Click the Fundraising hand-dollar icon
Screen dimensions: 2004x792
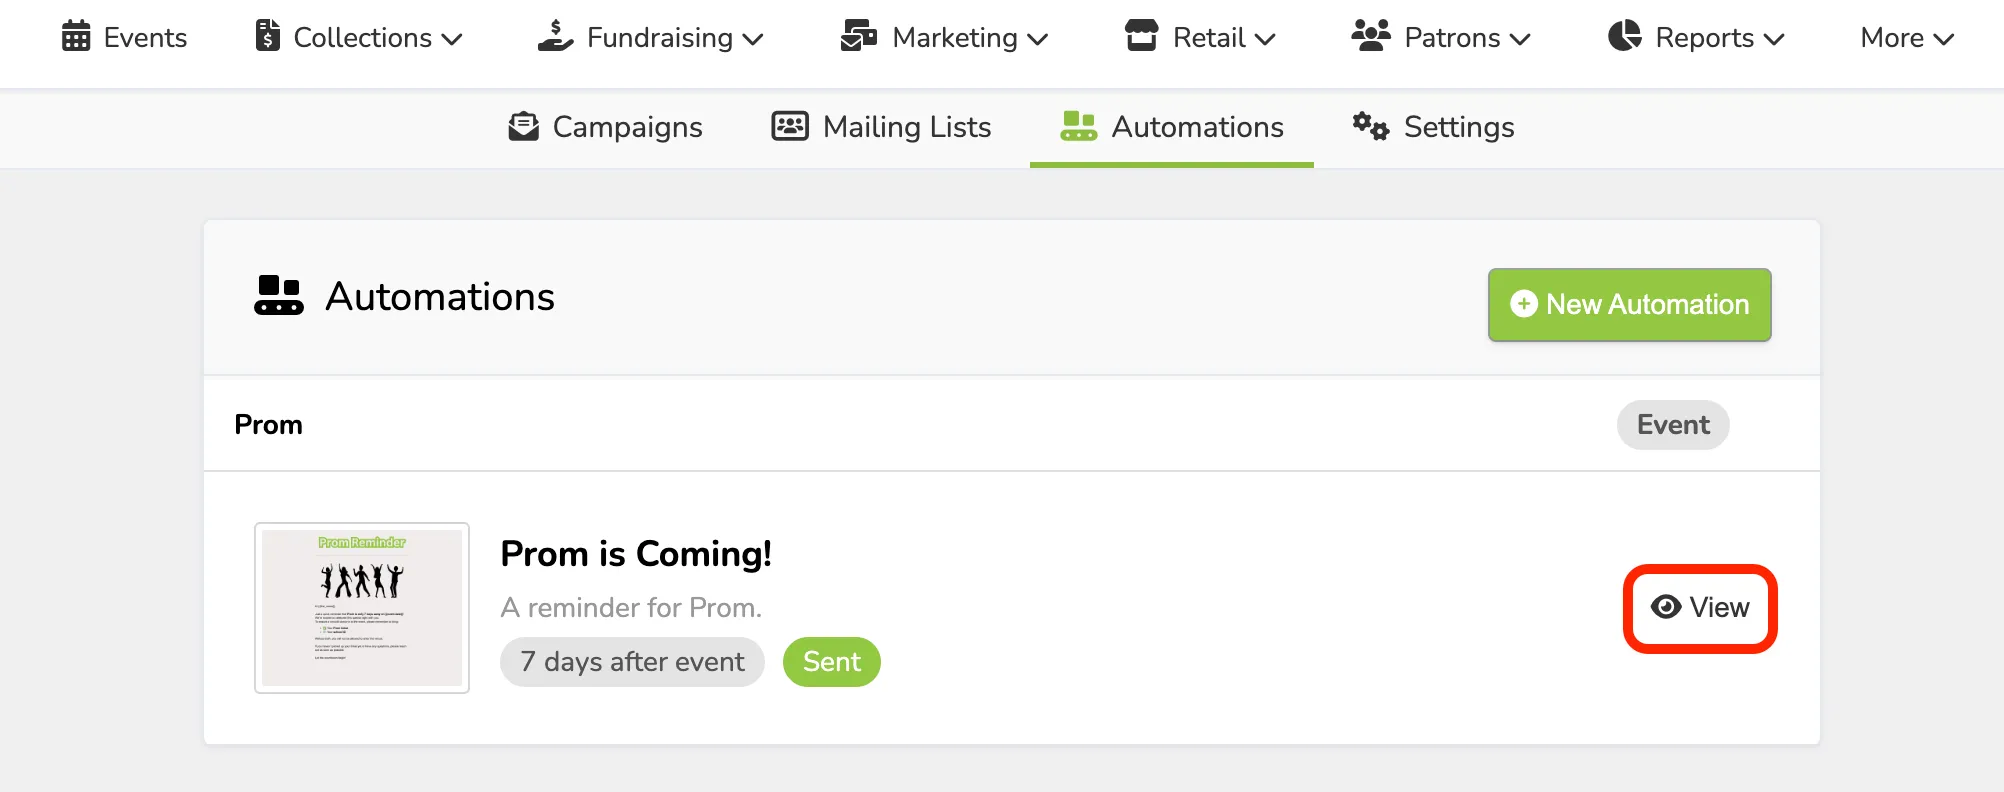coord(556,36)
